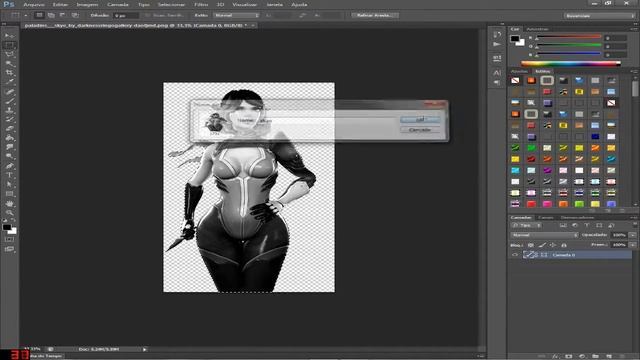Click OK button in dialog
This screenshot has height=360, width=640.
tap(420, 119)
